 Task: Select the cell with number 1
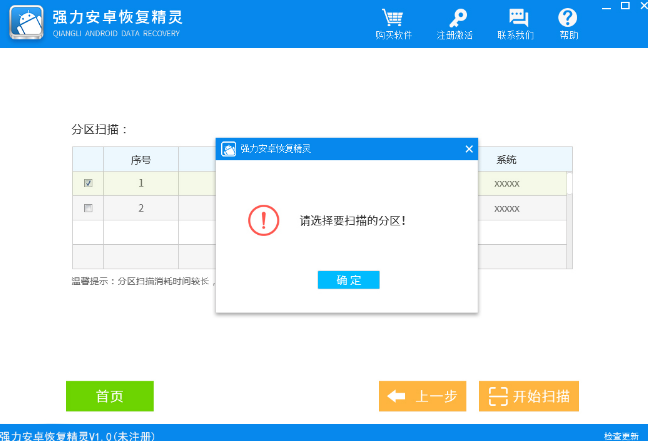click(x=141, y=183)
